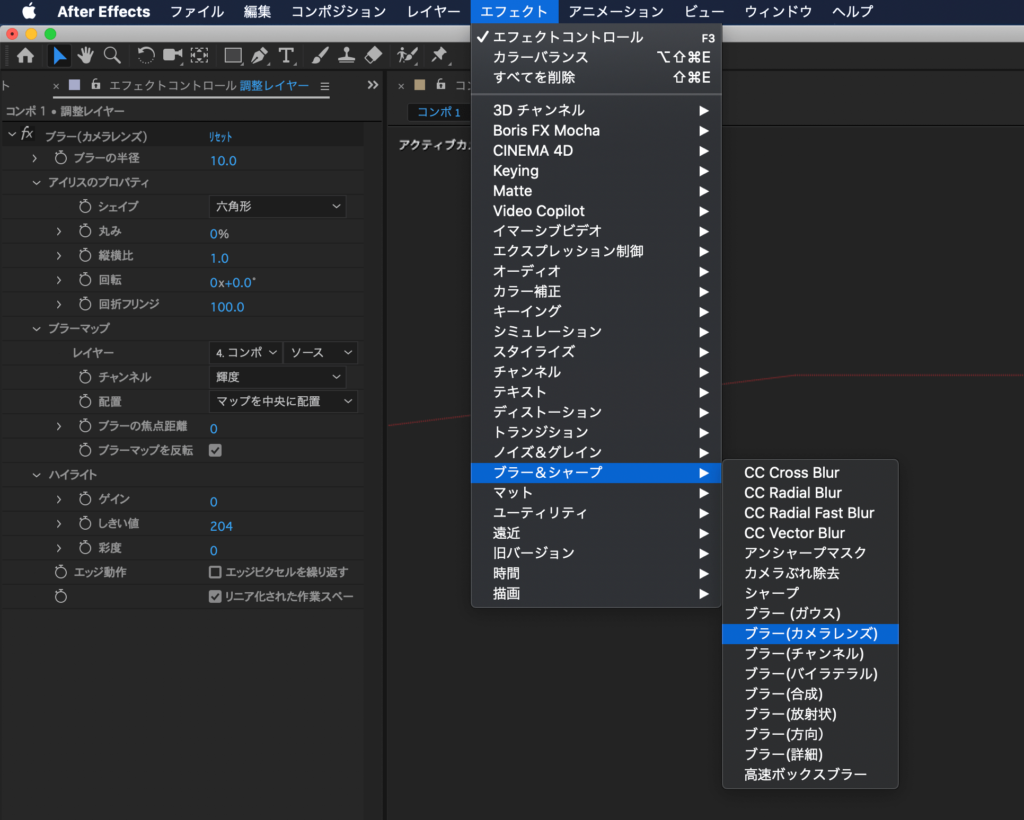The width and height of the screenshot is (1024, 820).
Task: Toggle stopwatch for 丸み
Action: (85, 231)
